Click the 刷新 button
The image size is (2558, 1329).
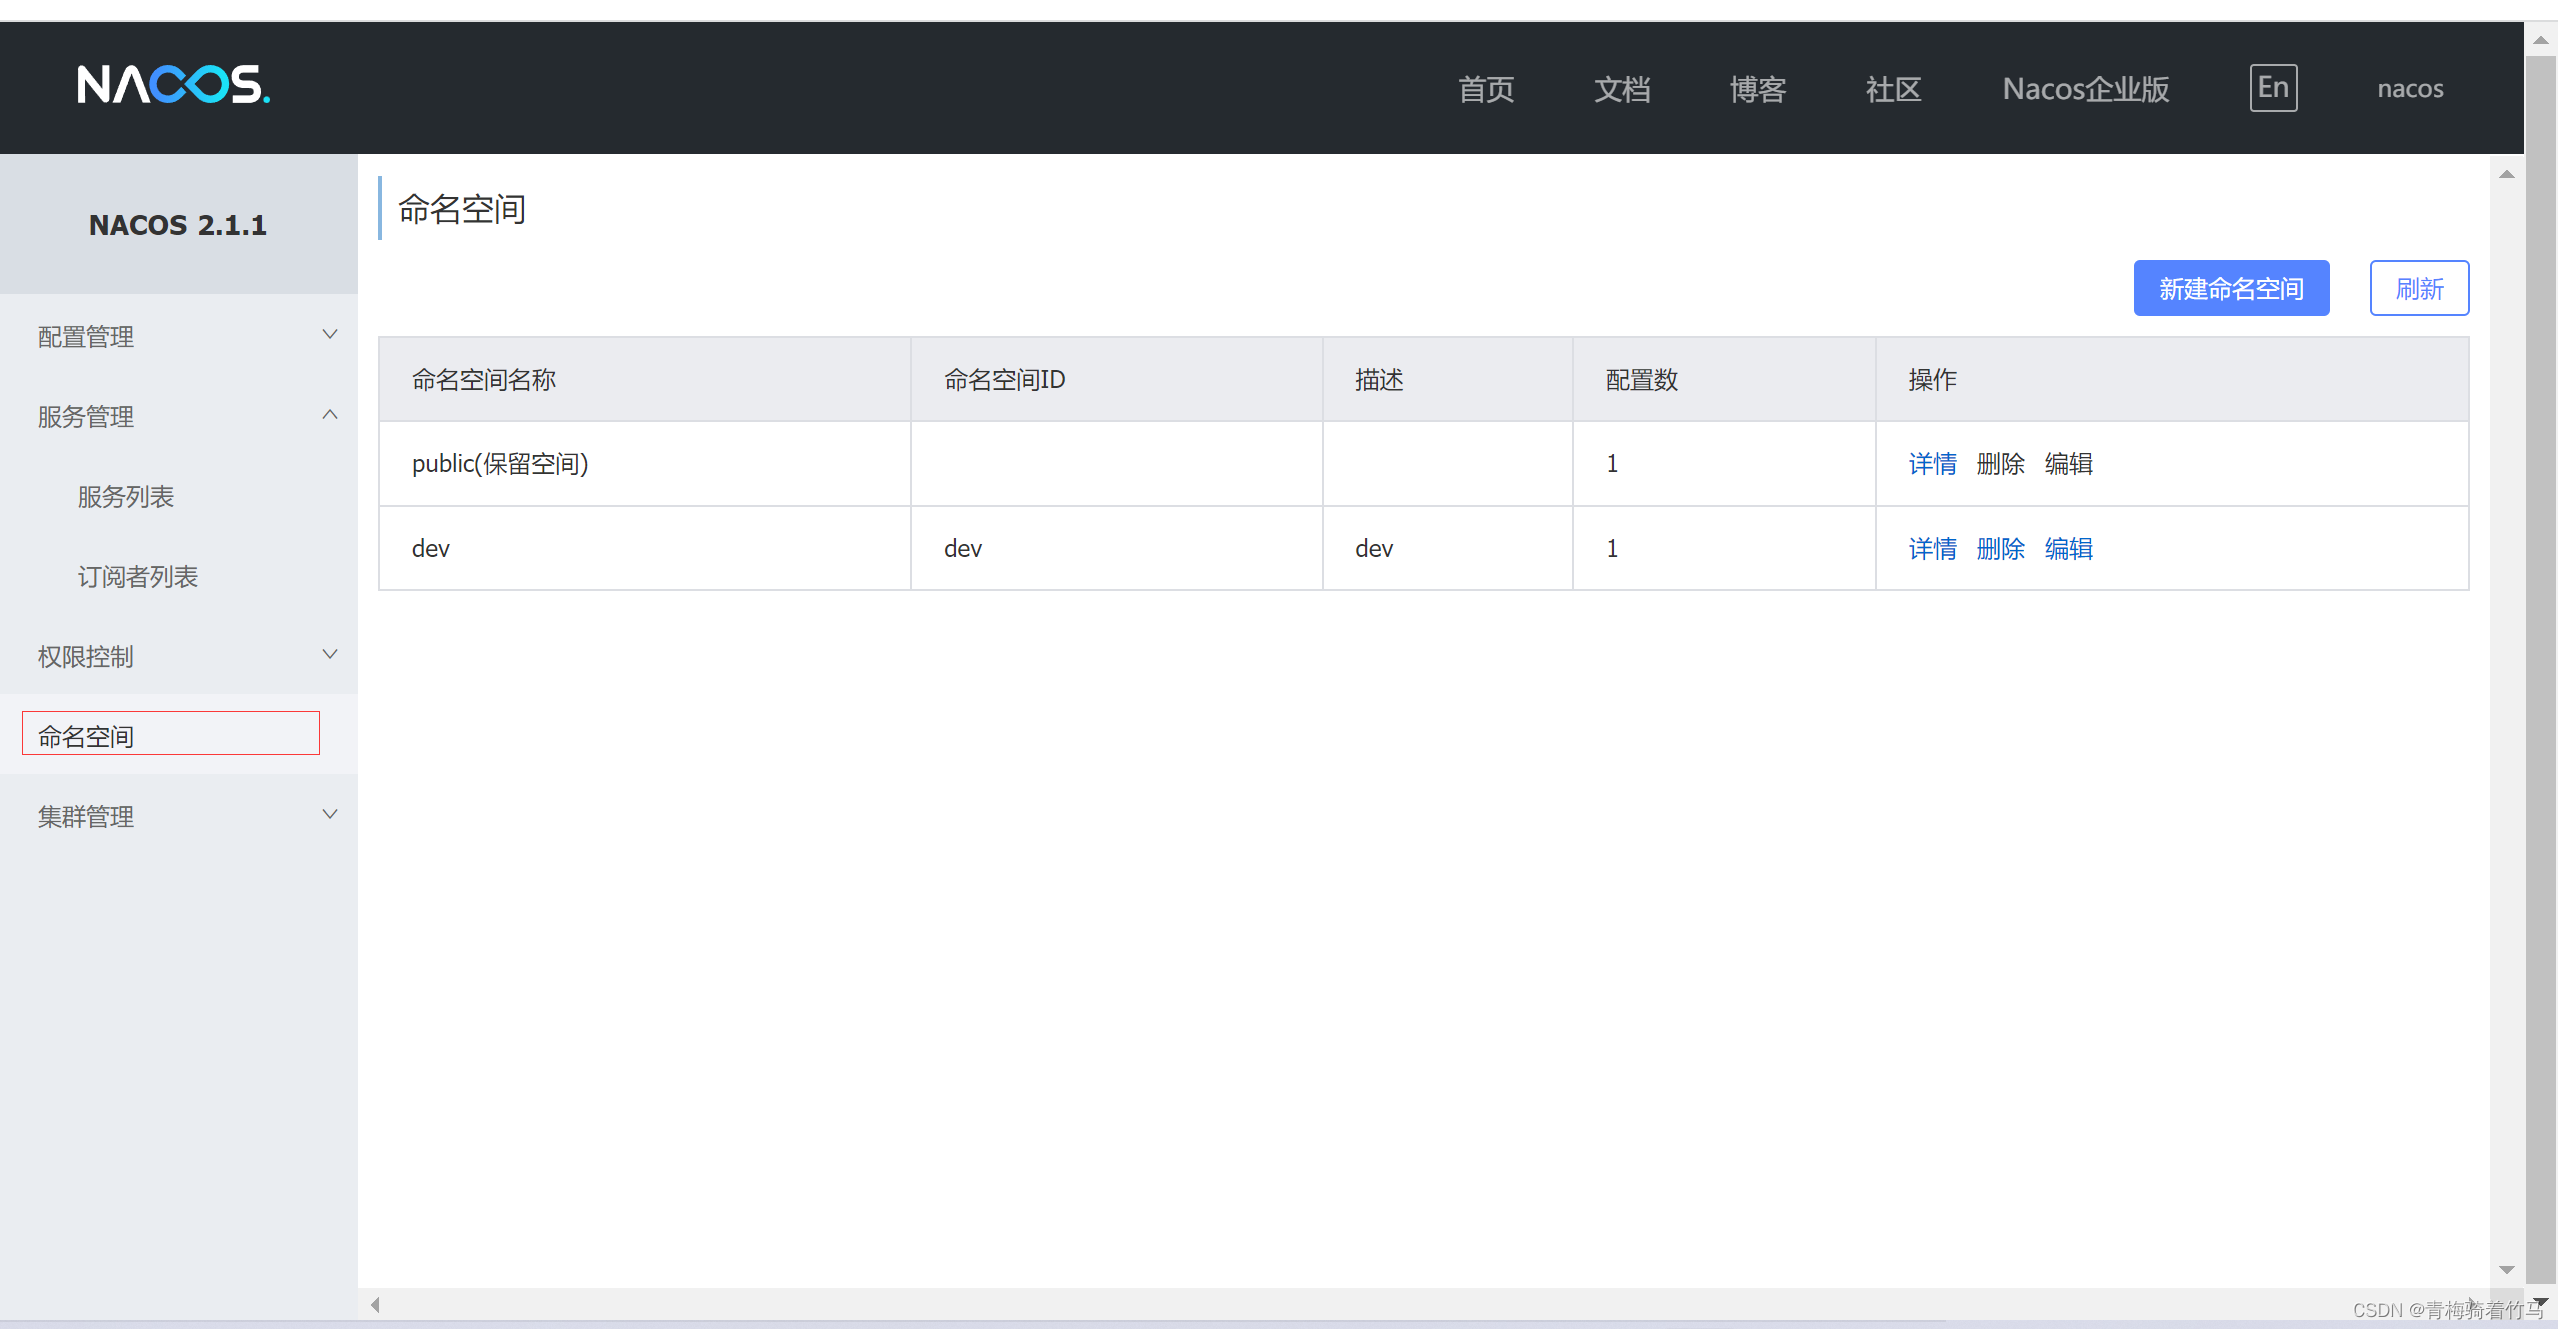(x=2418, y=289)
